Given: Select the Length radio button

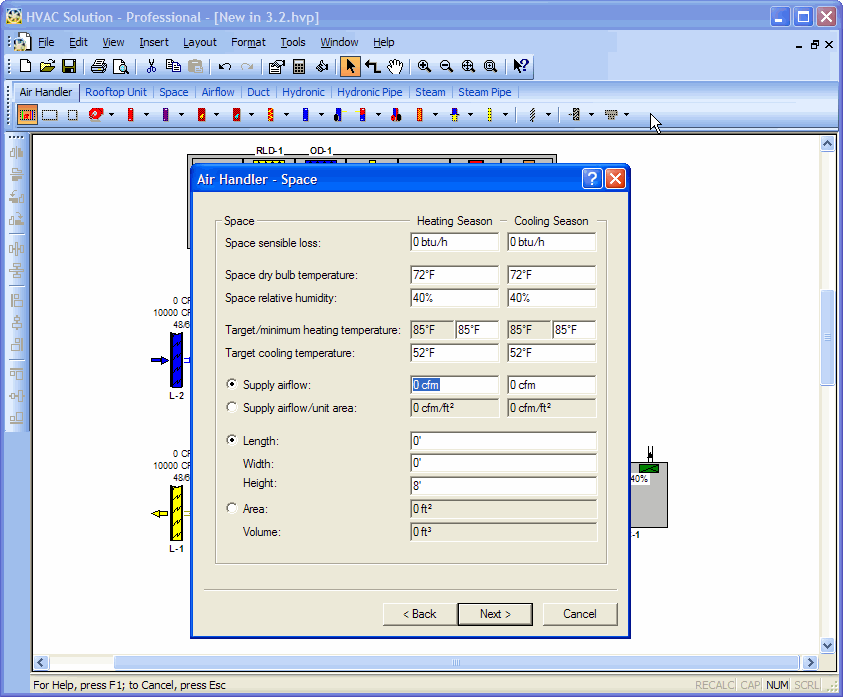Looking at the screenshot, I should [x=232, y=440].
